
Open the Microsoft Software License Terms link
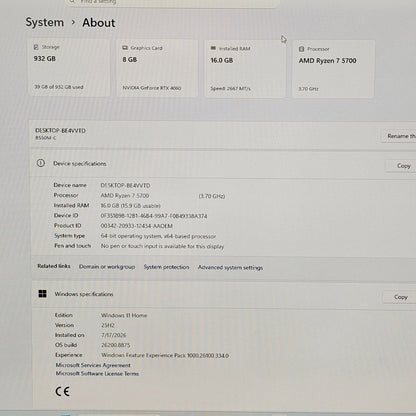pos(97,374)
